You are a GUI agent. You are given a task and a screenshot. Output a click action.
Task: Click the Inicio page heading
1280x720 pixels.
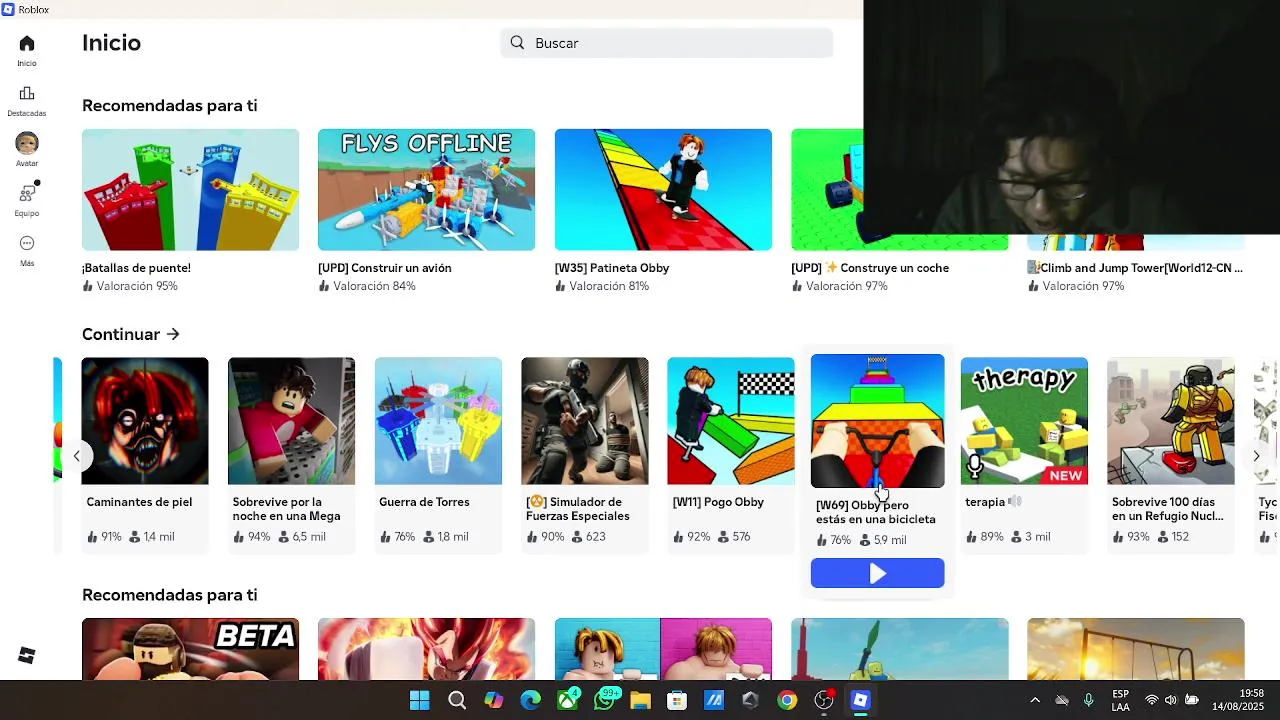tap(111, 43)
